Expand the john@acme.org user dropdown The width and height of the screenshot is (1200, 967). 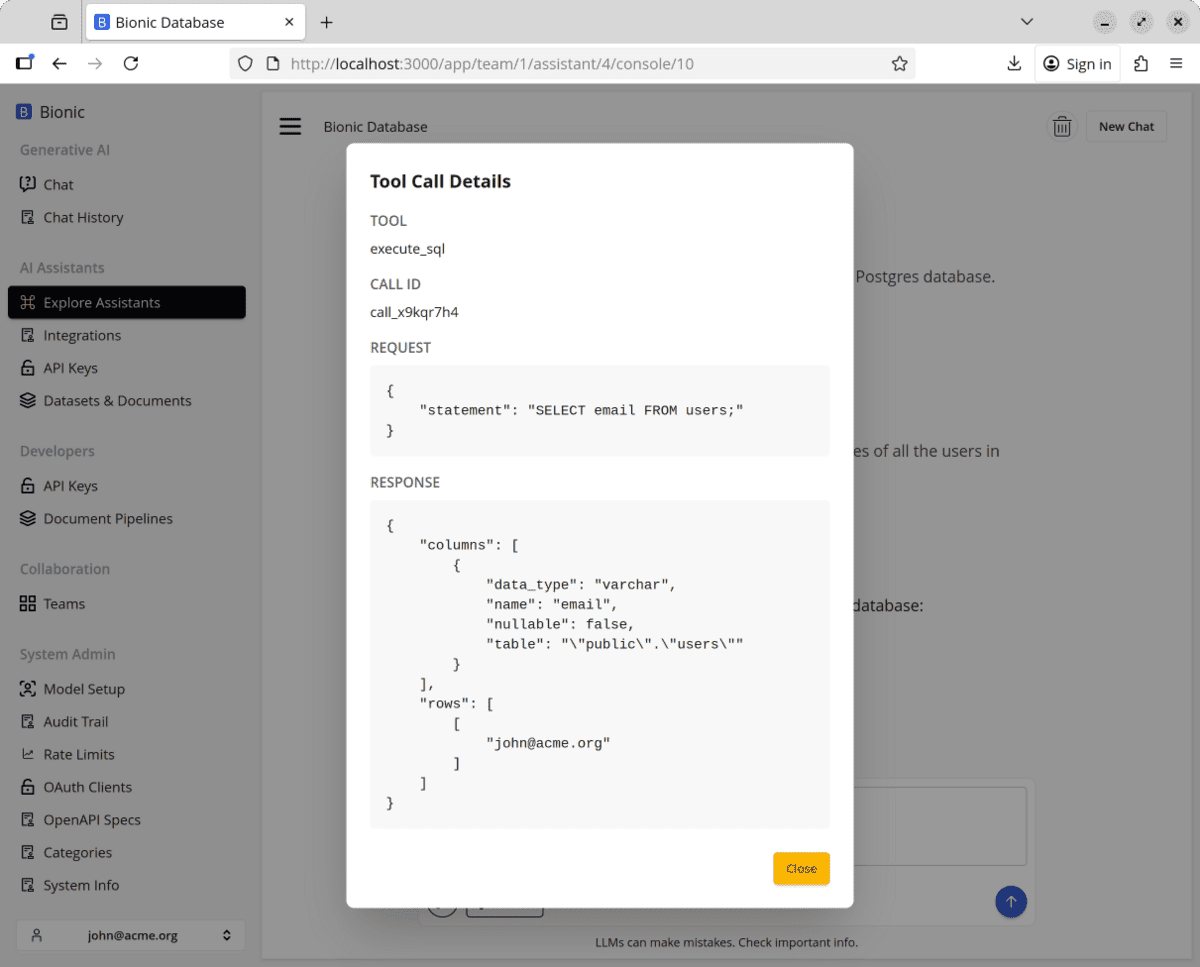[x=131, y=936]
